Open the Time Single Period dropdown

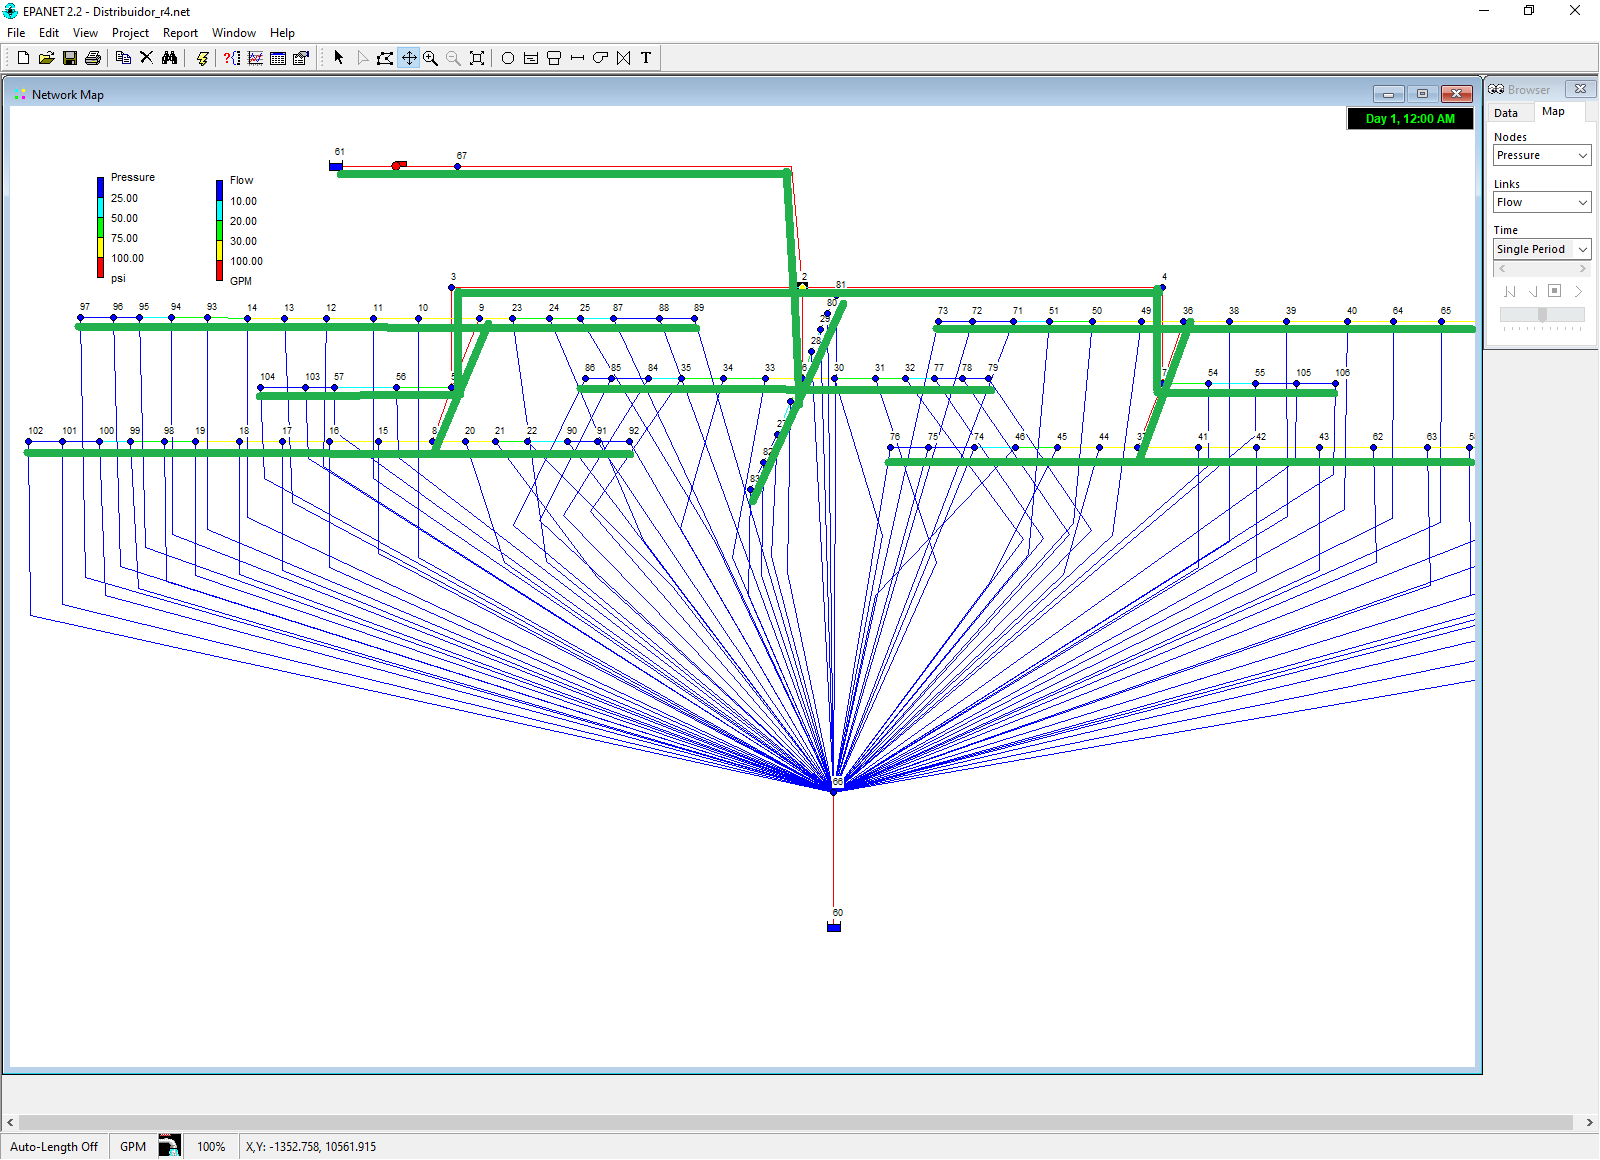(x=1542, y=249)
